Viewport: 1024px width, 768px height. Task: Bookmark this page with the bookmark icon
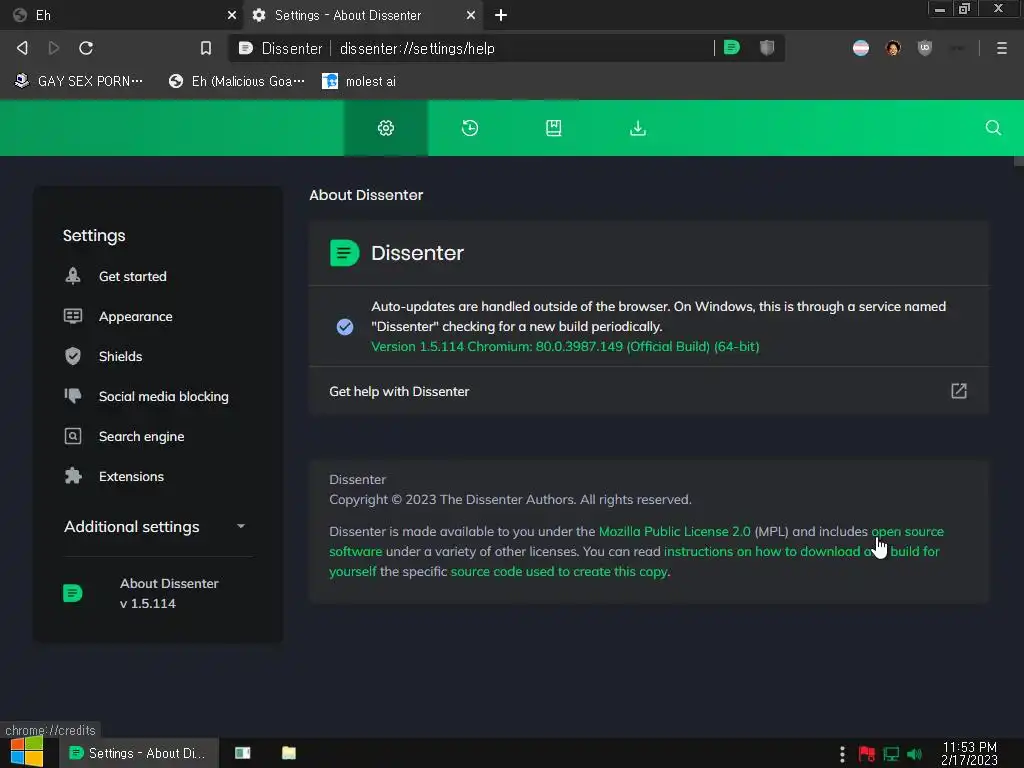(206, 48)
